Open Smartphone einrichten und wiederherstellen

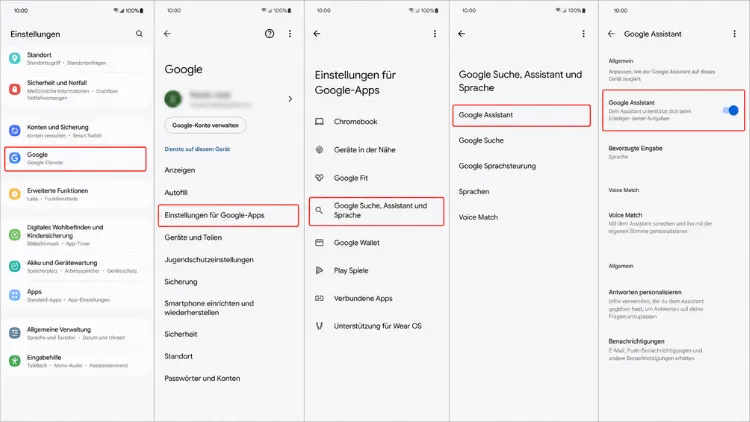tap(209, 308)
